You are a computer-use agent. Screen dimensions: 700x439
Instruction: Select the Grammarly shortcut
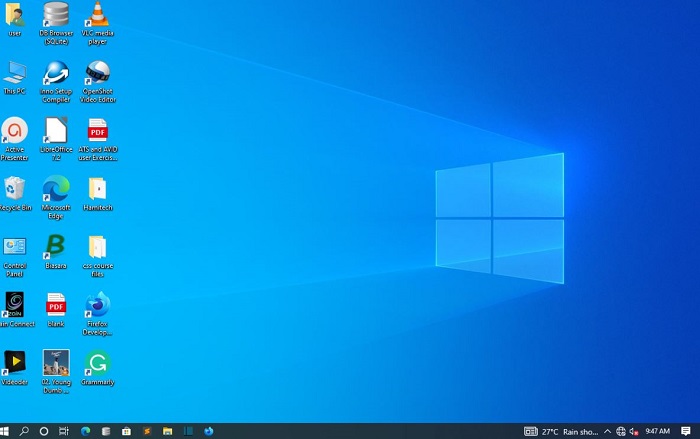click(97, 368)
